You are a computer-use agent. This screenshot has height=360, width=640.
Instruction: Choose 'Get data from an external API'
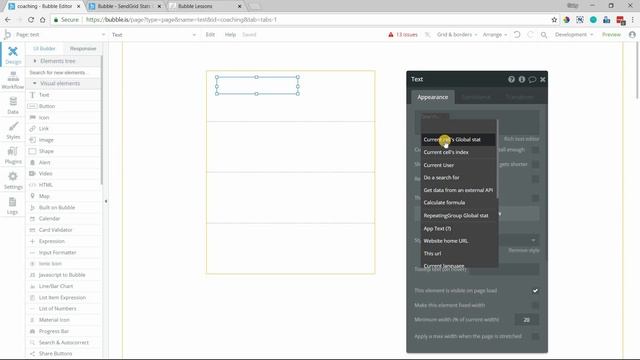tap(459, 190)
